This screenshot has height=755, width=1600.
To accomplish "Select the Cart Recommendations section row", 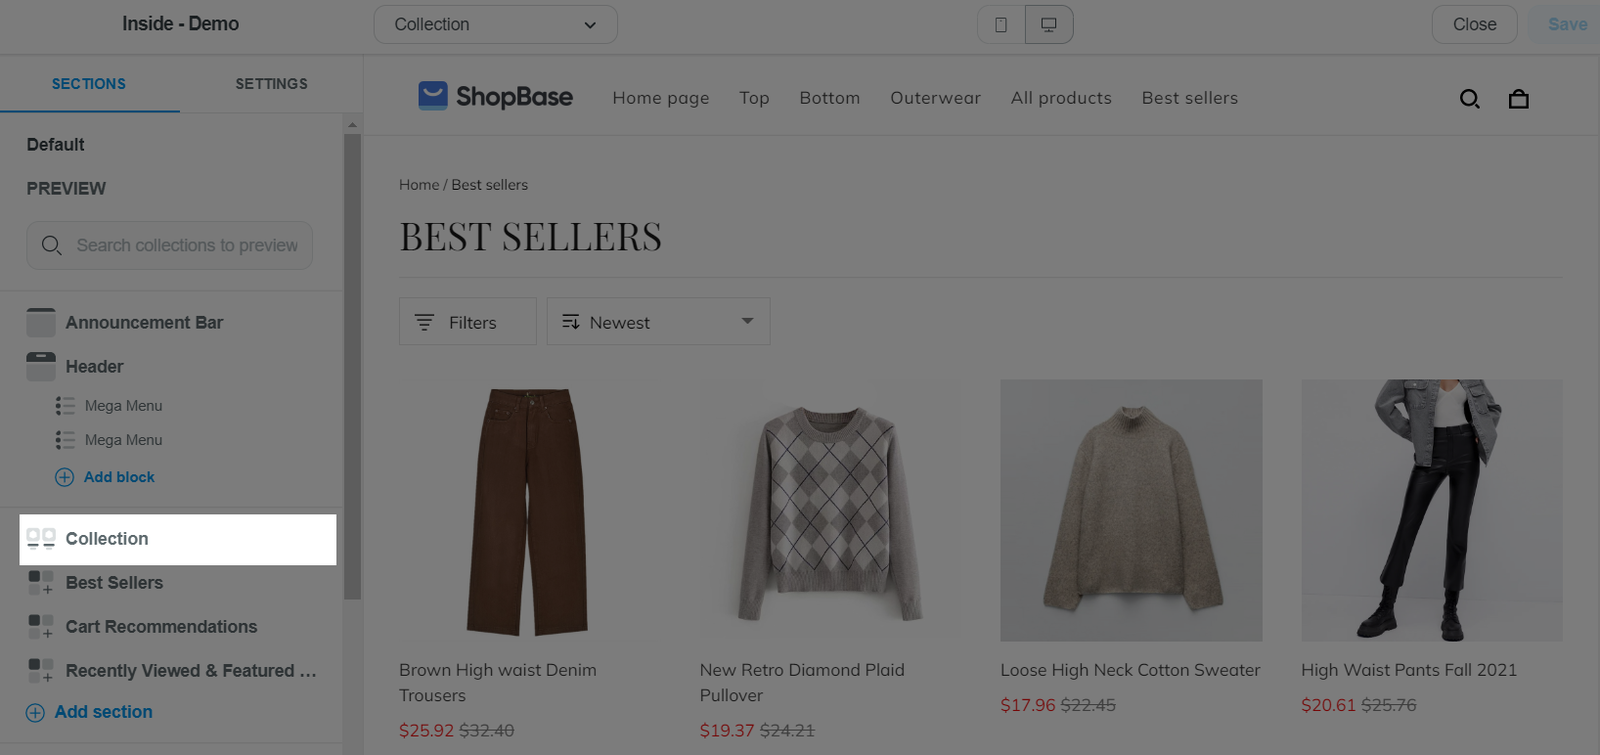I will pyautogui.click(x=178, y=627).
